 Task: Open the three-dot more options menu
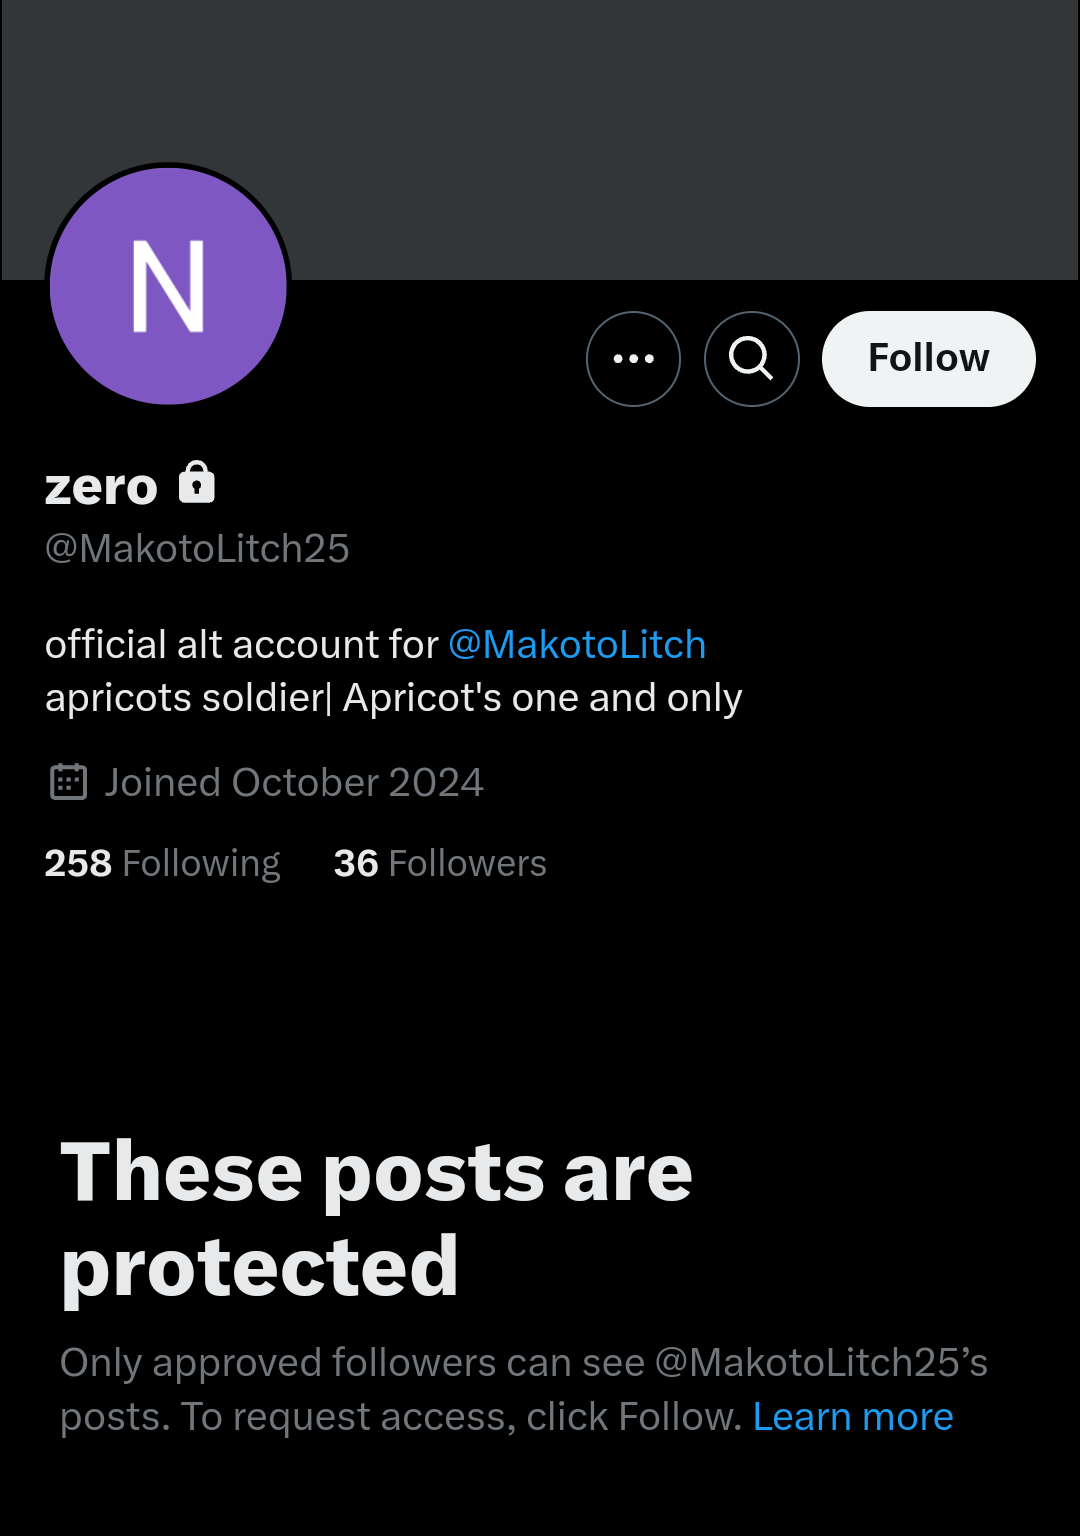click(x=633, y=359)
